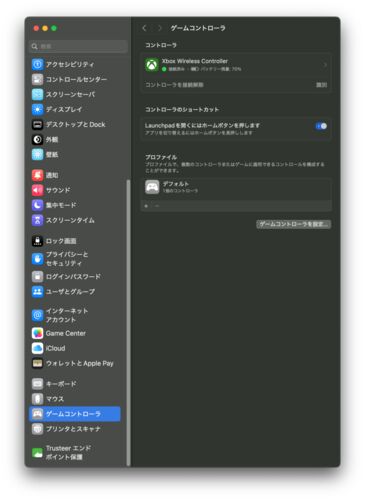Open ロック画面 lock screen settings
The width and height of the screenshot is (365, 500).
point(54,241)
